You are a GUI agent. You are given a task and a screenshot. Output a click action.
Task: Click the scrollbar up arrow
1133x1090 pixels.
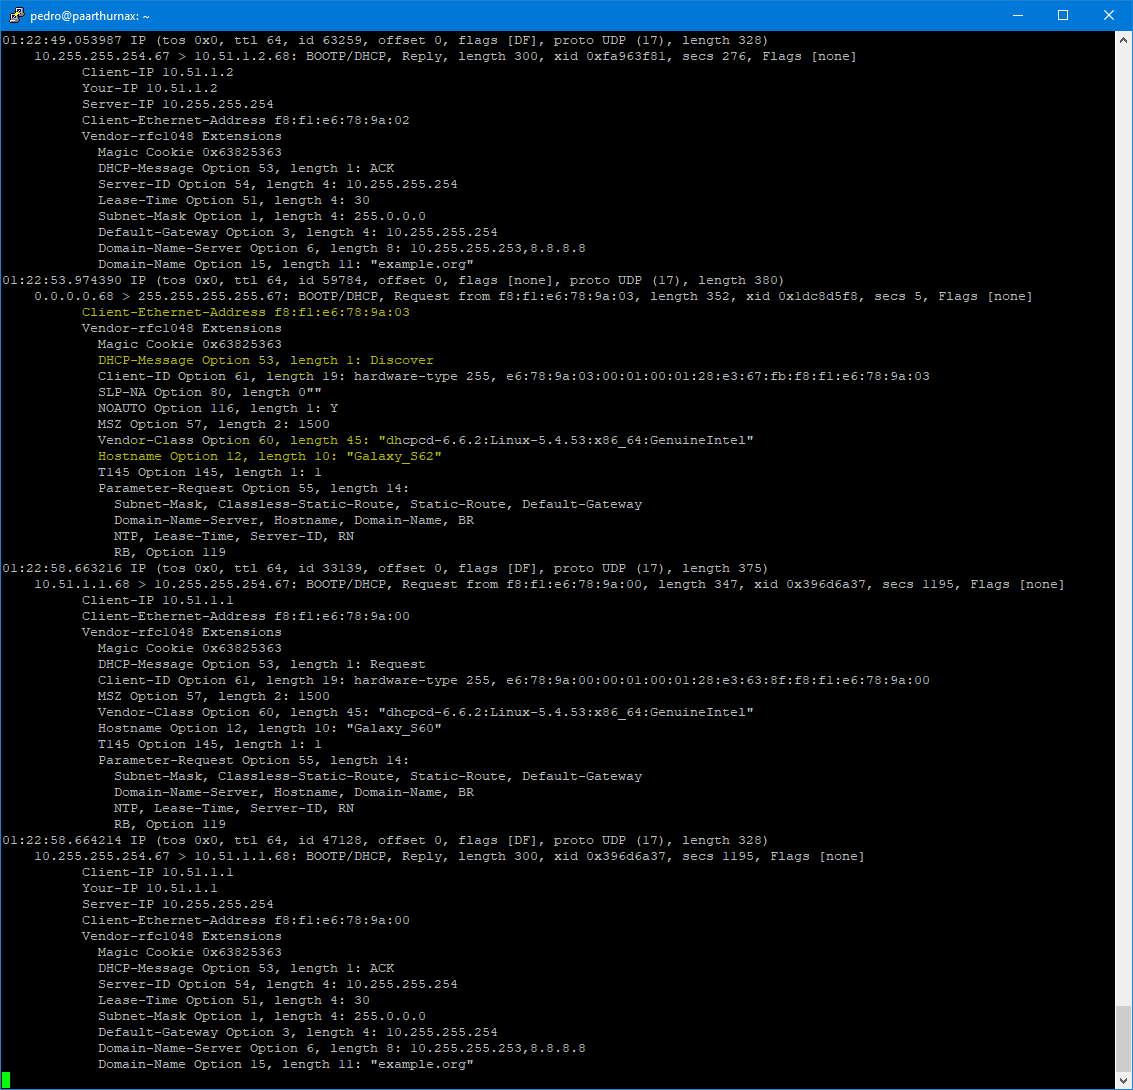(x=1123, y=40)
